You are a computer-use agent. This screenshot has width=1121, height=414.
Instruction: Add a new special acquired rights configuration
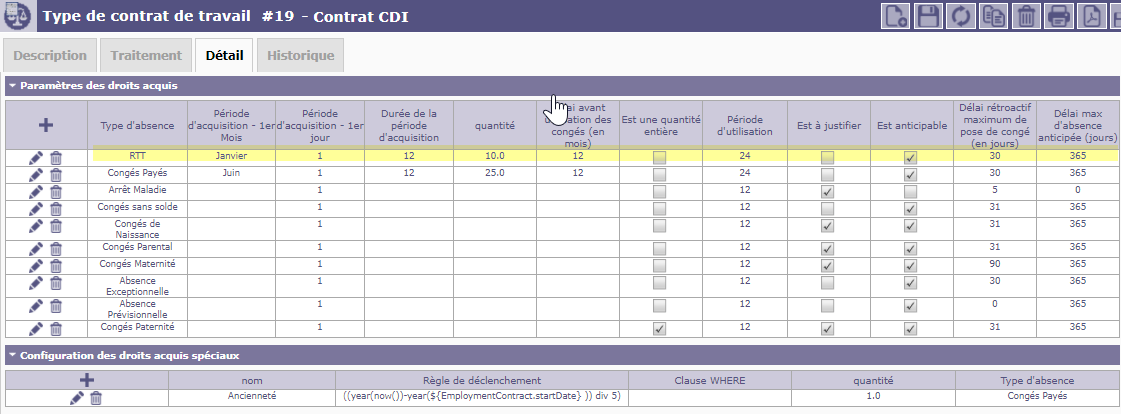87,380
